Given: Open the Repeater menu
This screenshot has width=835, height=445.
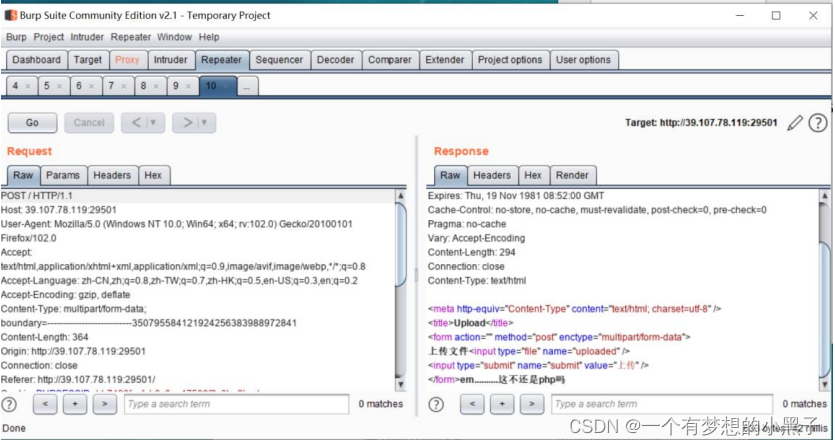Looking at the screenshot, I should pyautogui.click(x=130, y=37).
